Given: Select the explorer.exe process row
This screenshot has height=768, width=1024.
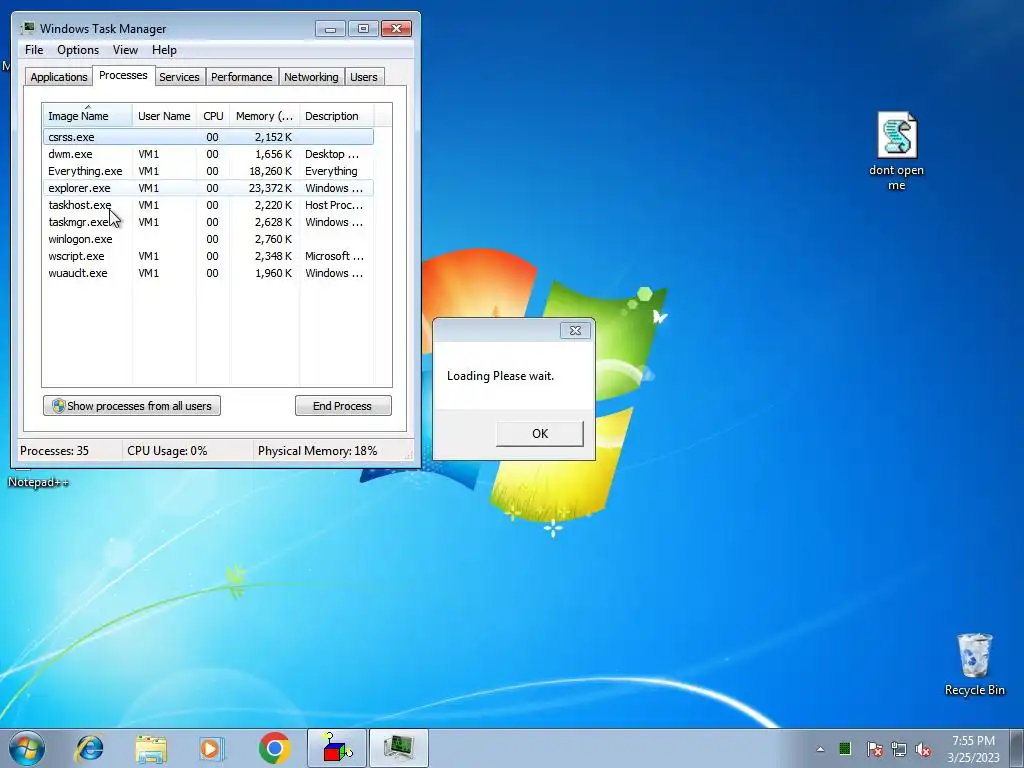Looking at the screenshot, I should (208, 188).
